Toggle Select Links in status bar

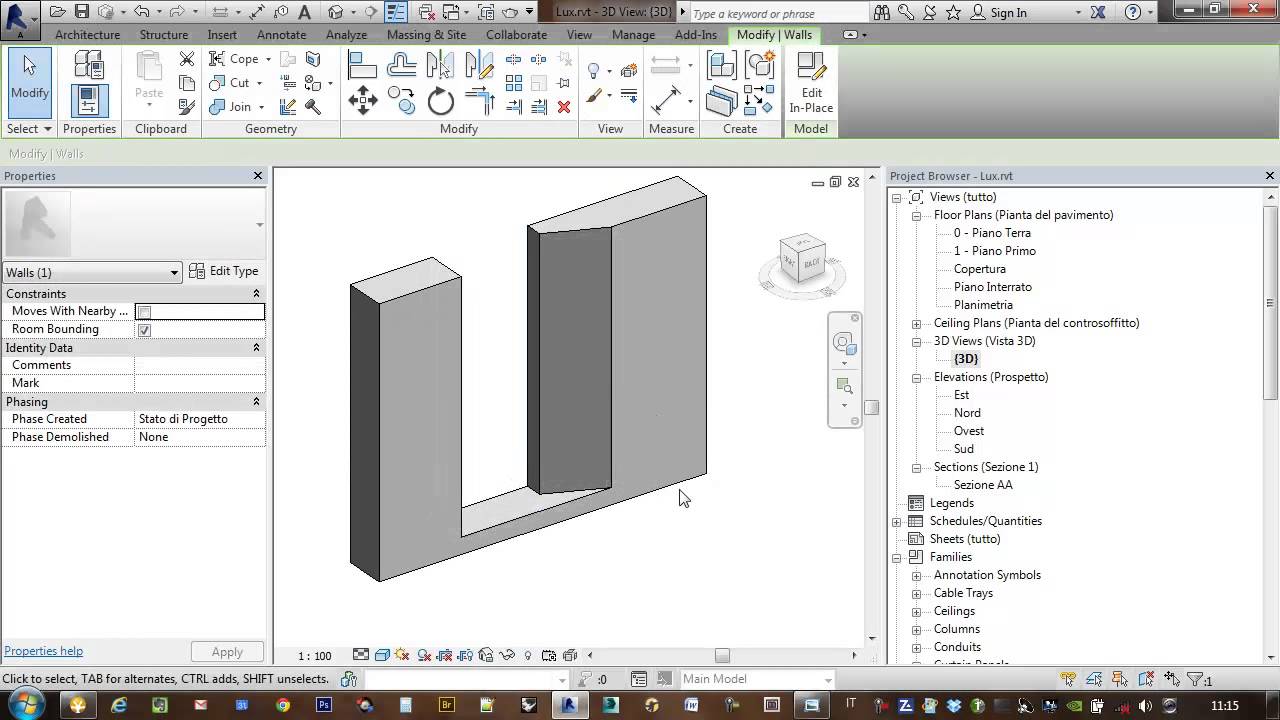click(1068, 679)
